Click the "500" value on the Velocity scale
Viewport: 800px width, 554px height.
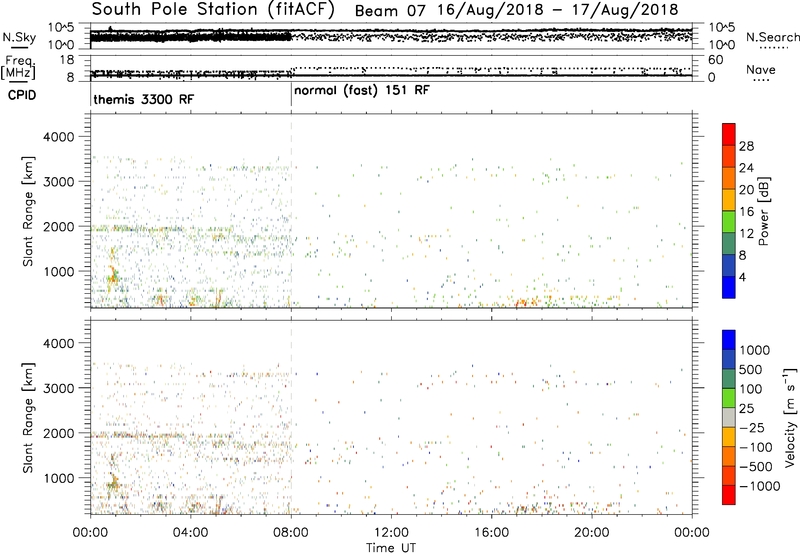[751, 369]
